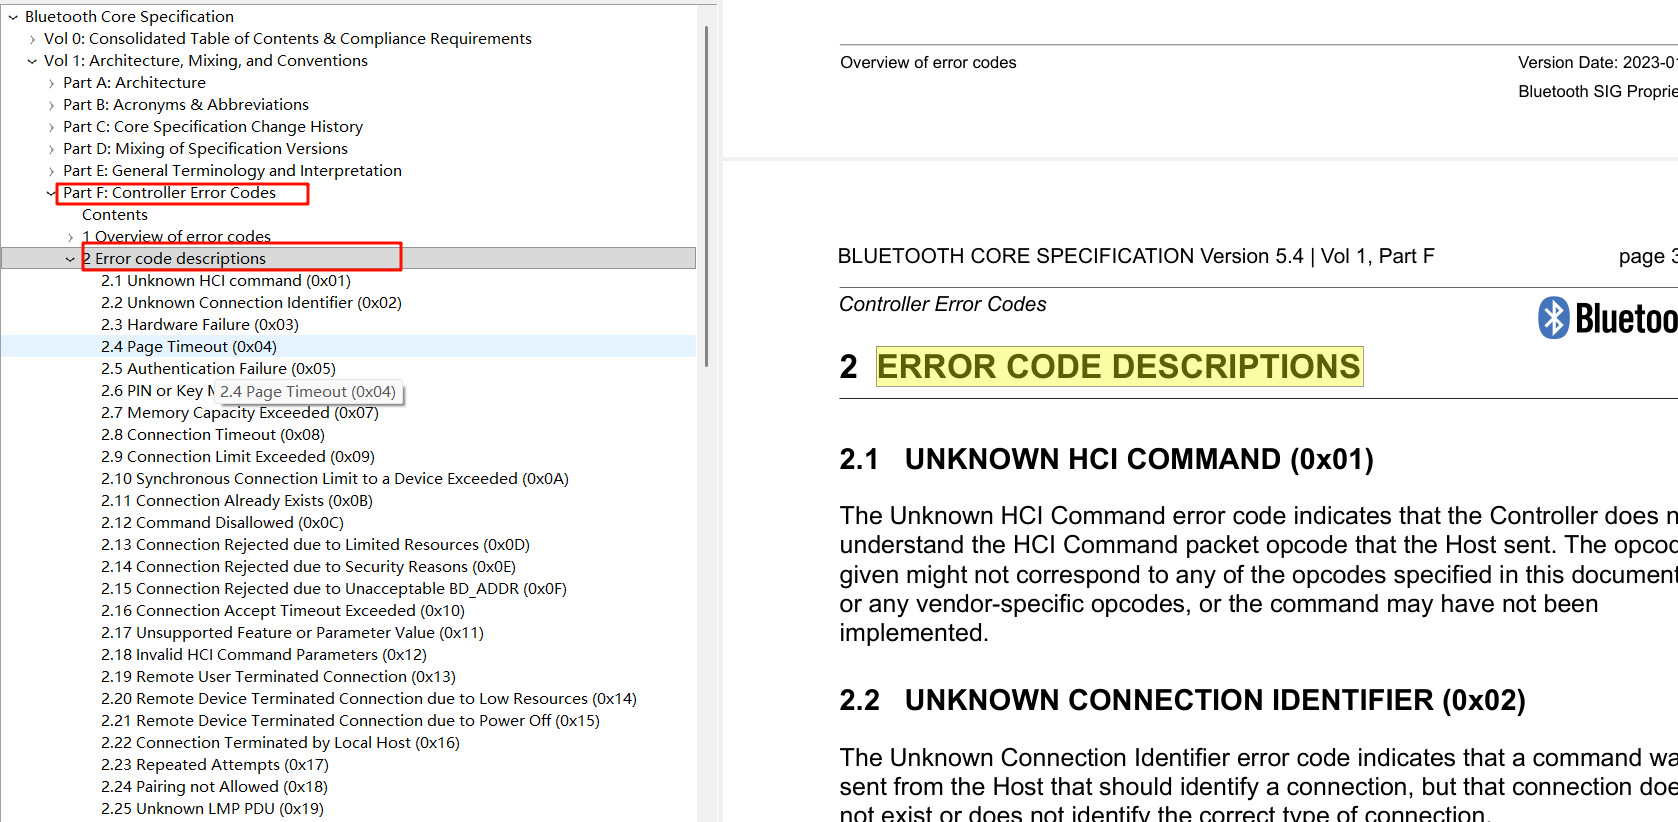This screenshot has width=1678, height=822.
Task: Select 2.4 Page Timeout (0x04) bookmark
Action: pyautogui.click(x=188, y=347)
